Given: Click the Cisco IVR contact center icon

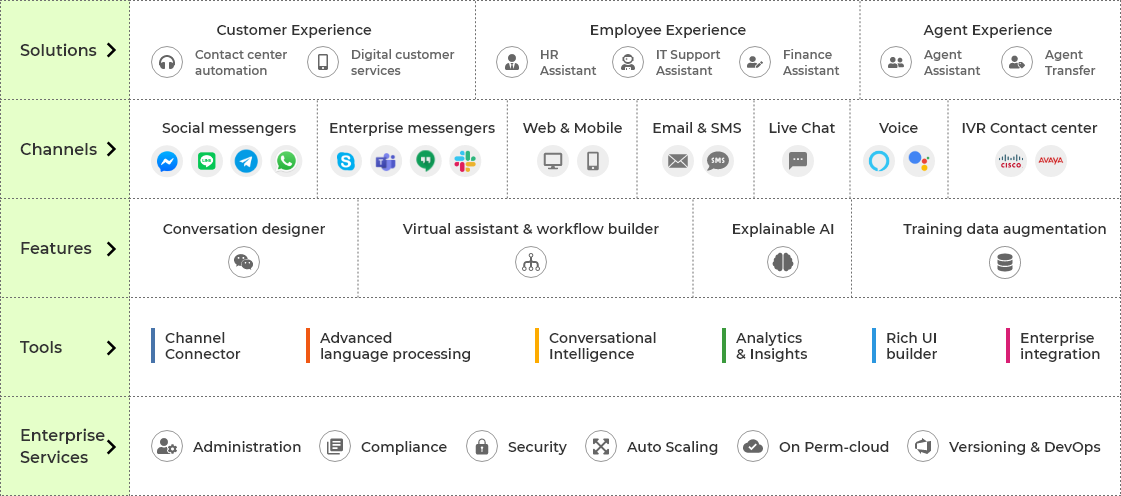Looking at the screenshot, I should point(1011,161).
